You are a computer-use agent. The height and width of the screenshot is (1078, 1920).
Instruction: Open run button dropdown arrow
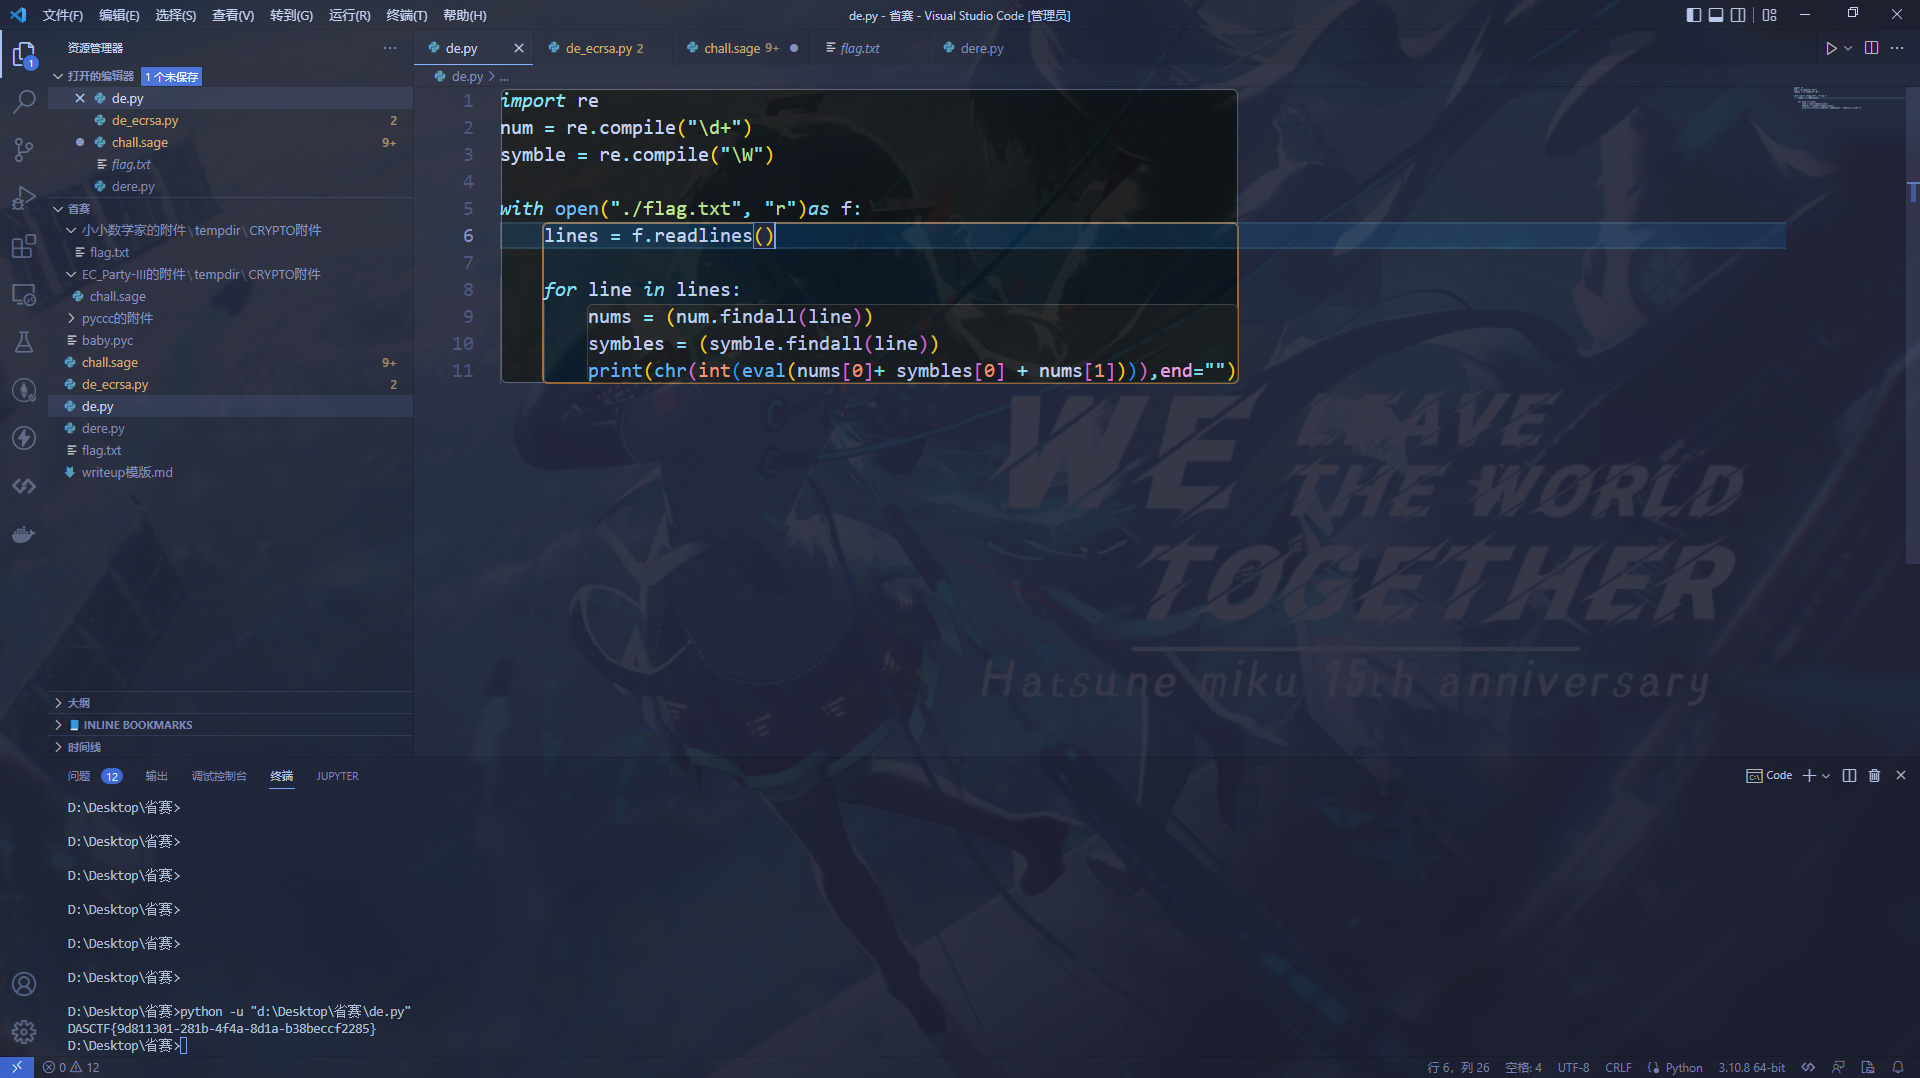point(1848,48)
